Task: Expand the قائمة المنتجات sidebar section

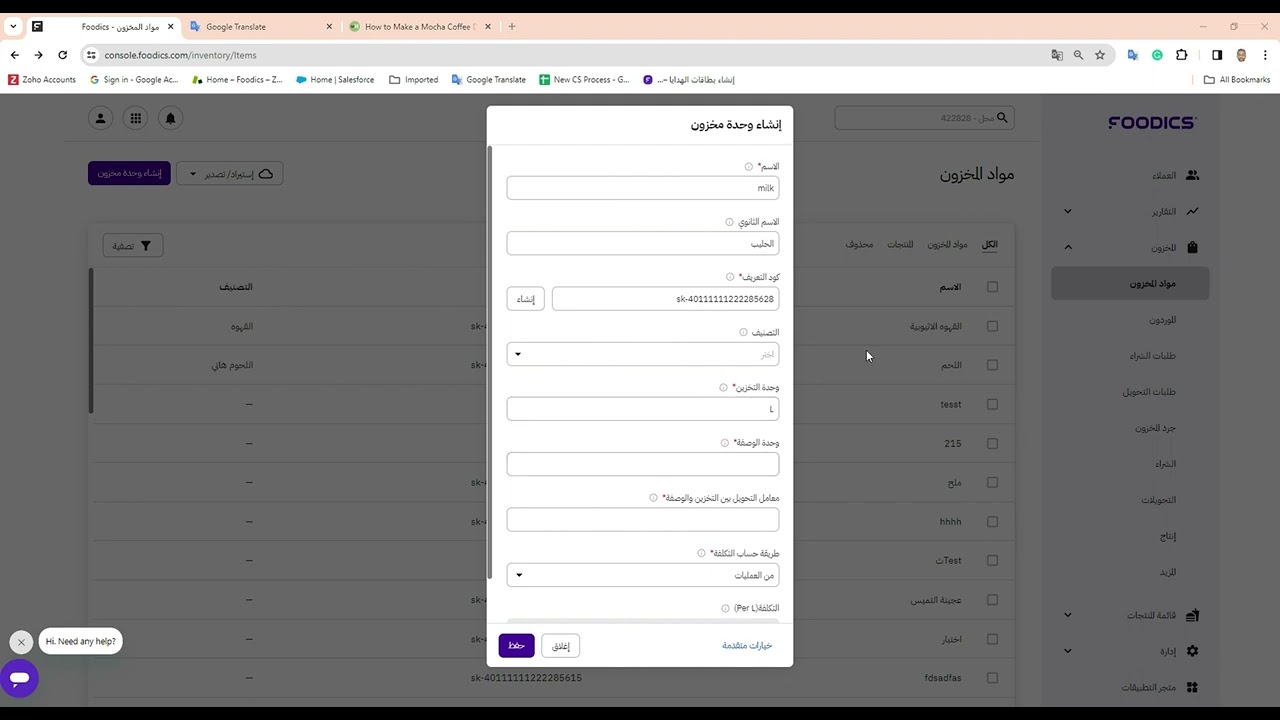Action: click(x=1067, y=615)
